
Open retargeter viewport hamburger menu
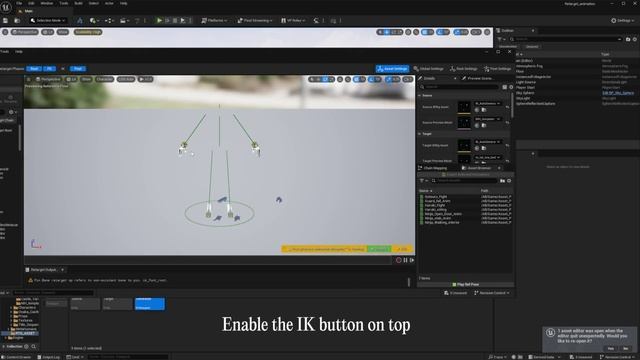pyautogui.click(x=29, y=79)
